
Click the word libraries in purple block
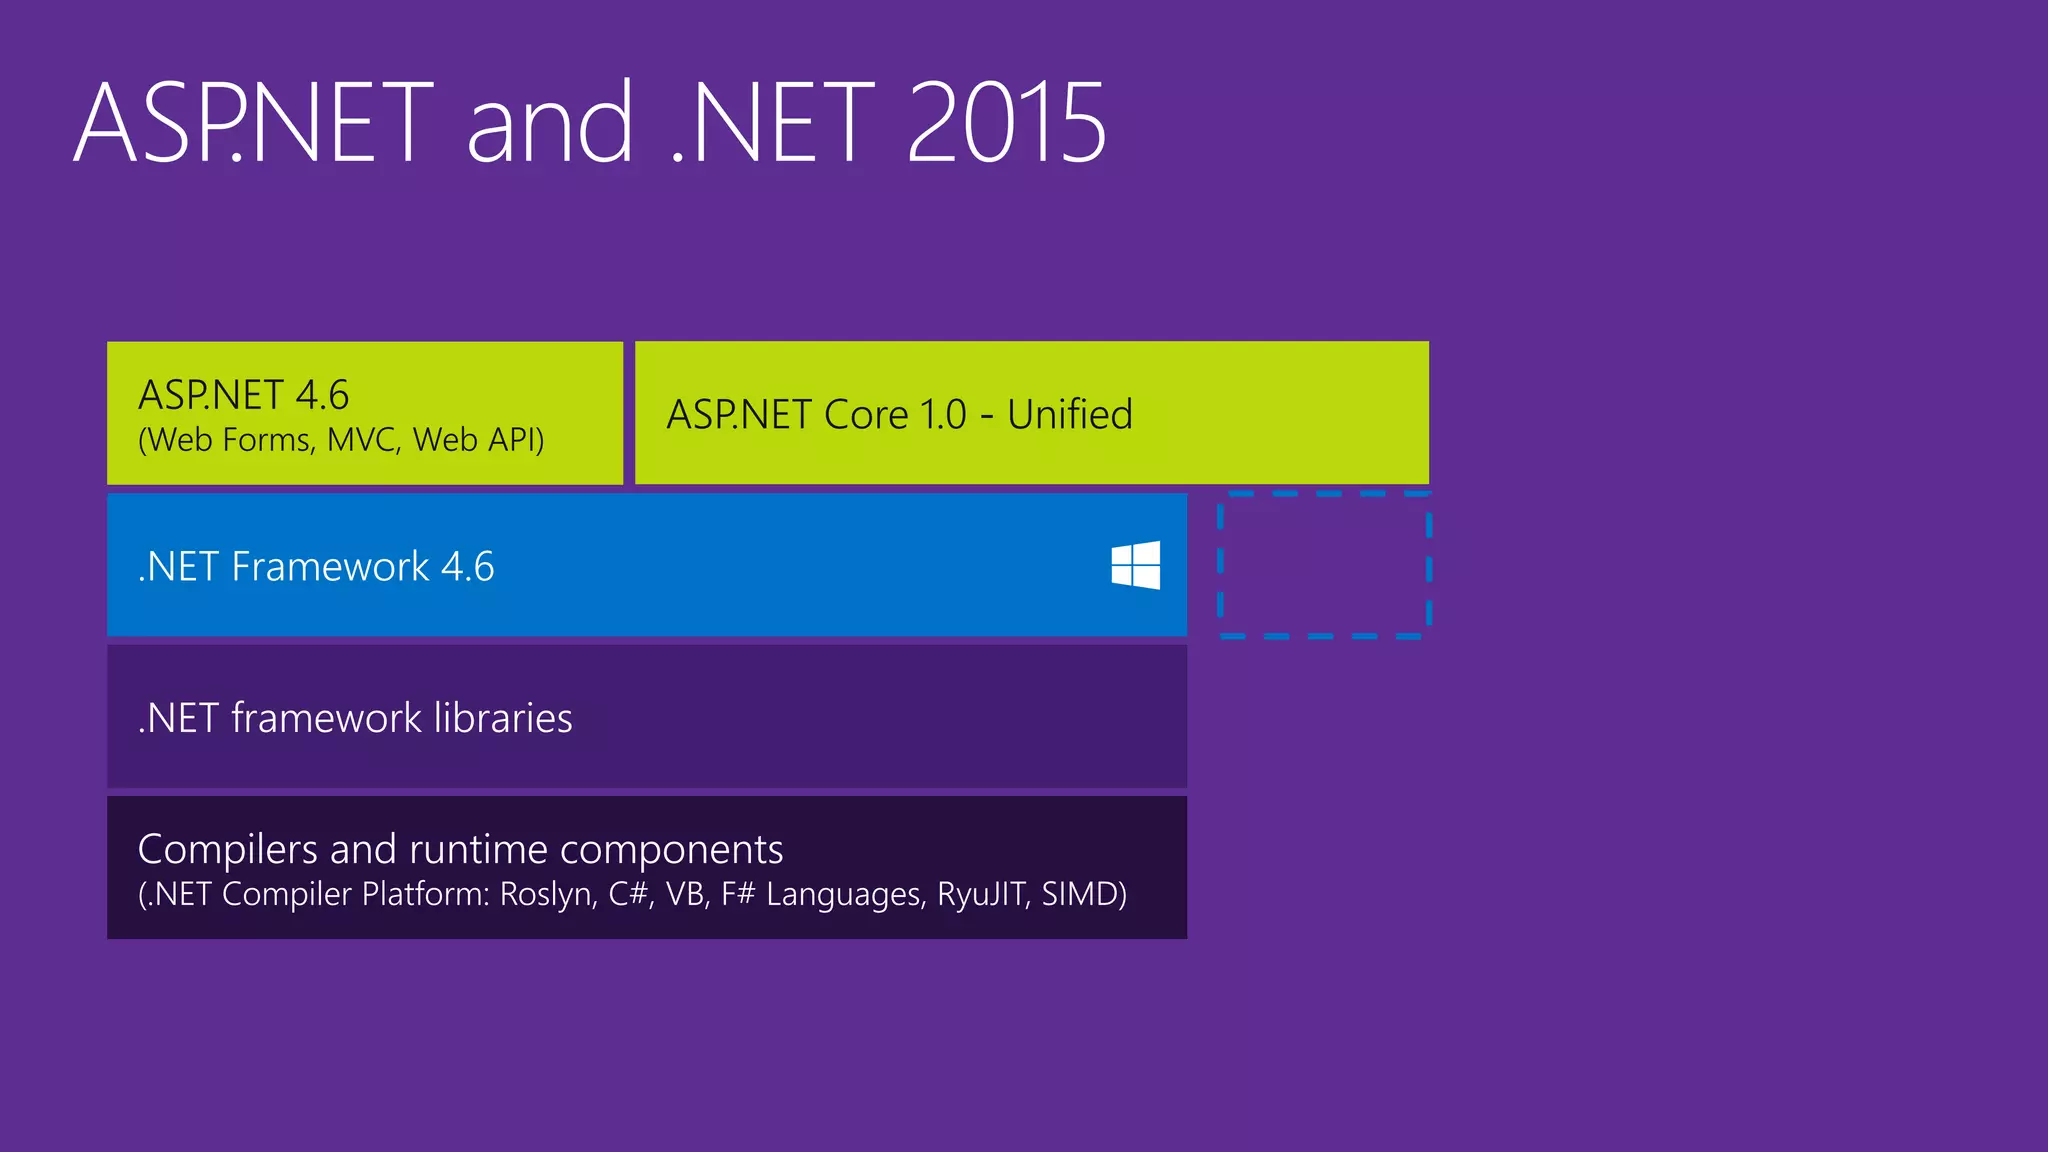pos(502,718)
